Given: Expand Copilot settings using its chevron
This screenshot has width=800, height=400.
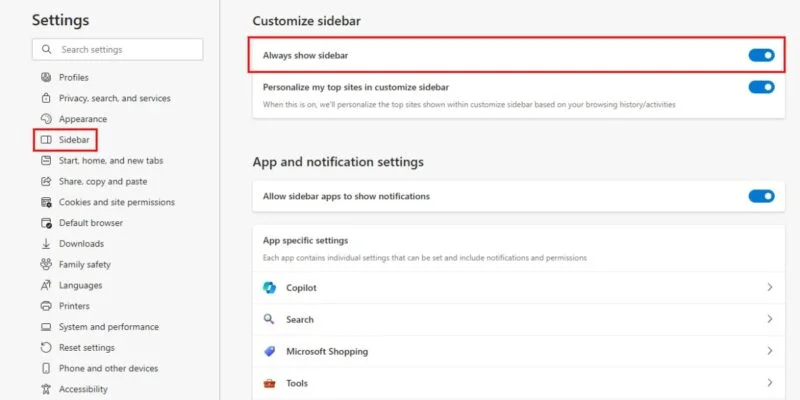Looking at the screenshot, I should [770, 287].
